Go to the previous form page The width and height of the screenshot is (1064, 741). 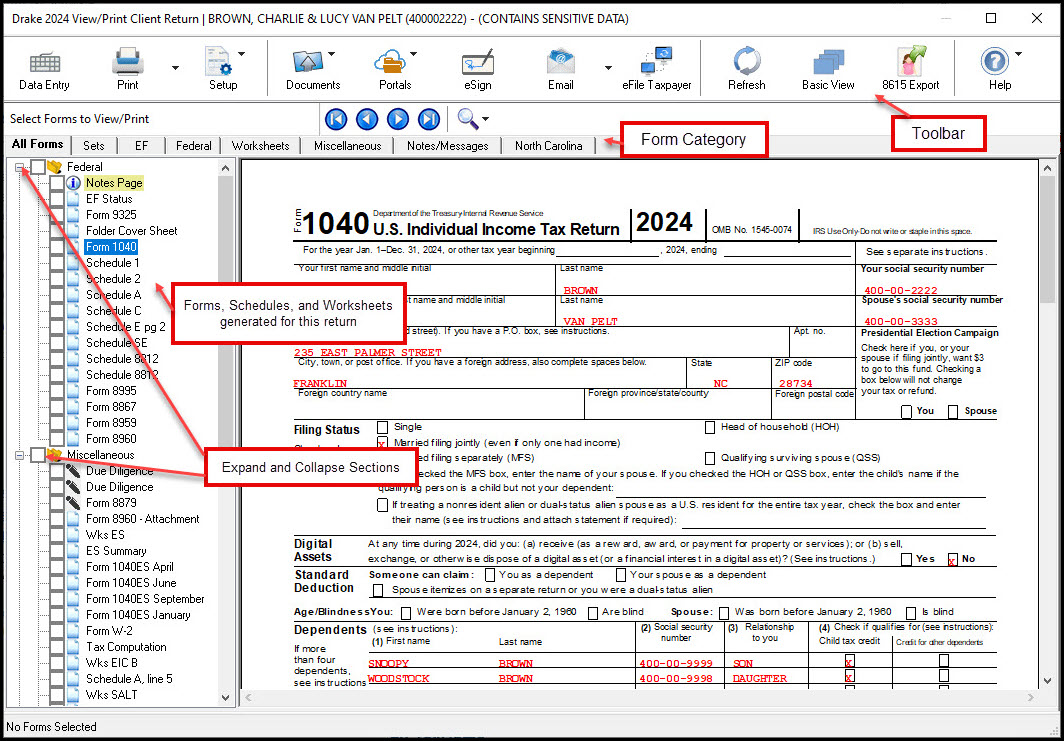click(367, 119)
